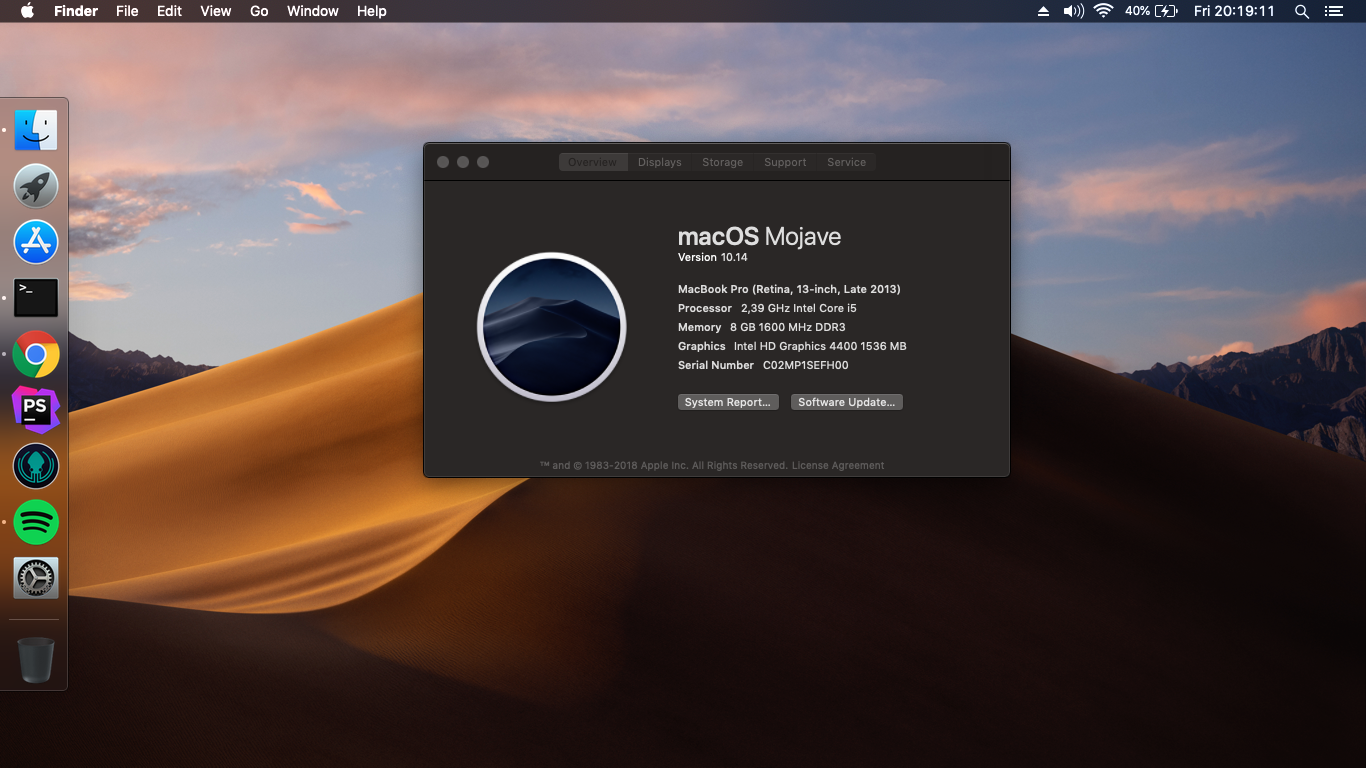Click the Software Update... button
Viewport: 1366px width, 768px height.
847,402
